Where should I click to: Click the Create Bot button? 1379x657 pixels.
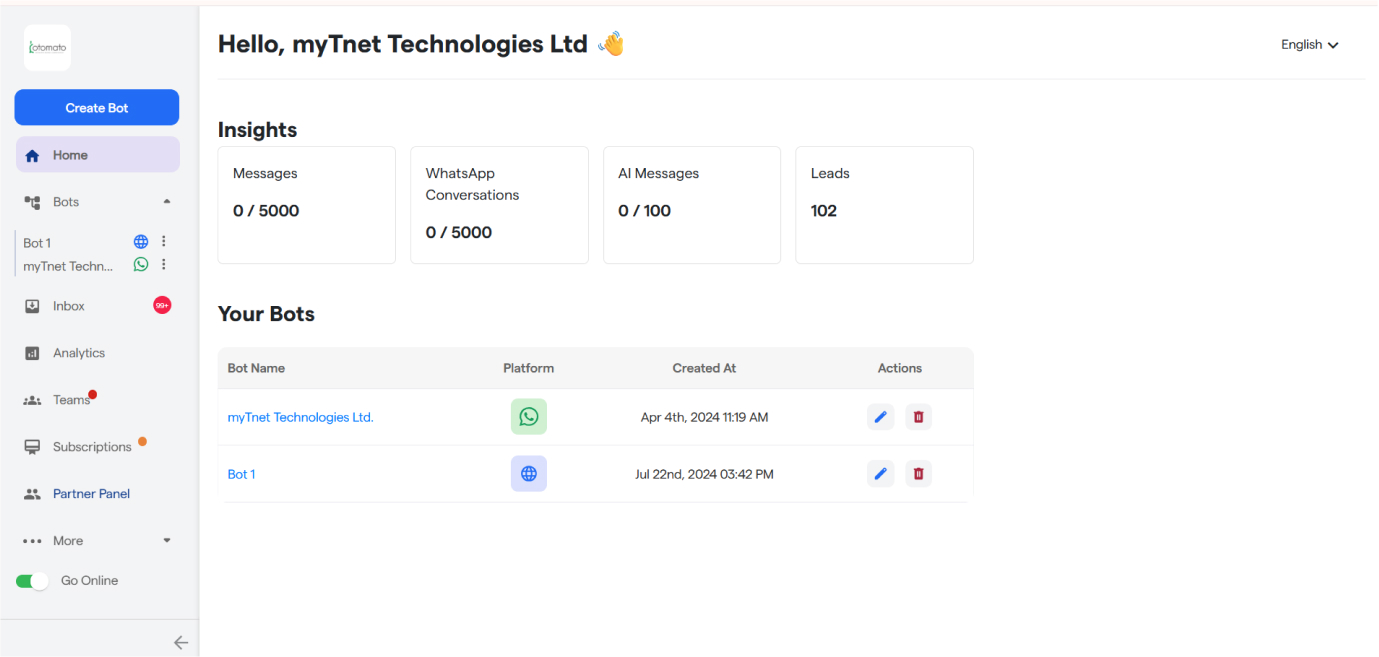click(97, 108)
